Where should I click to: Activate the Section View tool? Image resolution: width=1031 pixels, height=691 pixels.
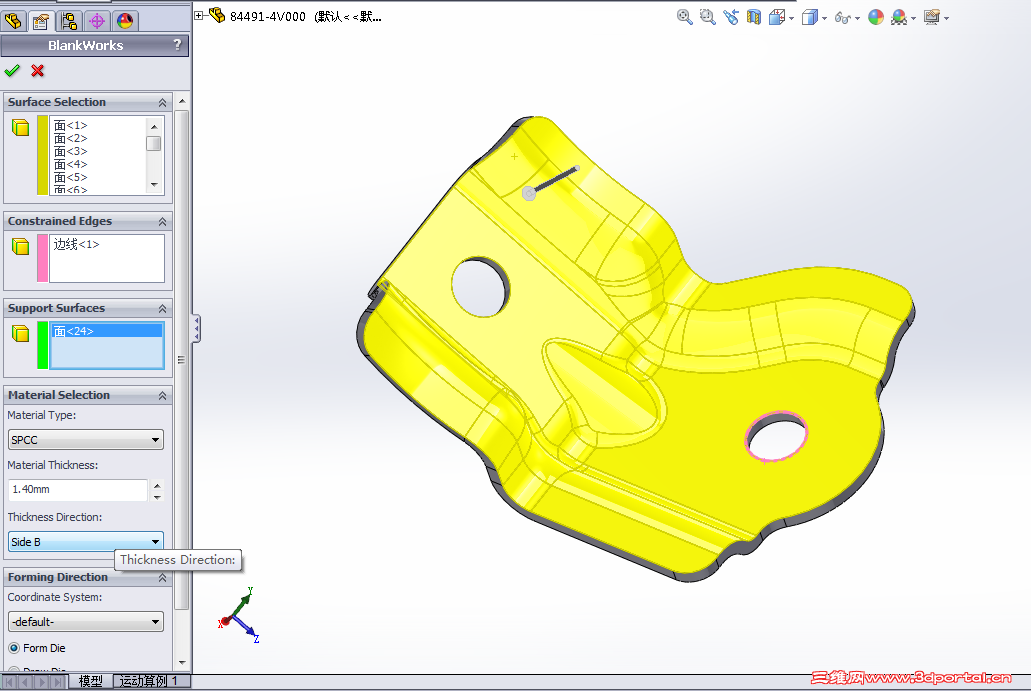tap(754, 17)
